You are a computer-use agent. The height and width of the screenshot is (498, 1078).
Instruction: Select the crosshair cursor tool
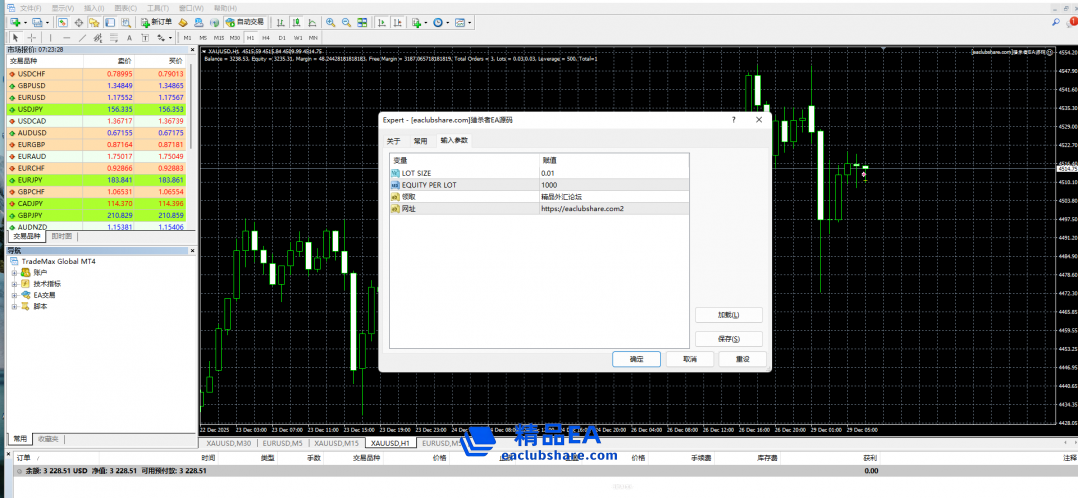32,37
